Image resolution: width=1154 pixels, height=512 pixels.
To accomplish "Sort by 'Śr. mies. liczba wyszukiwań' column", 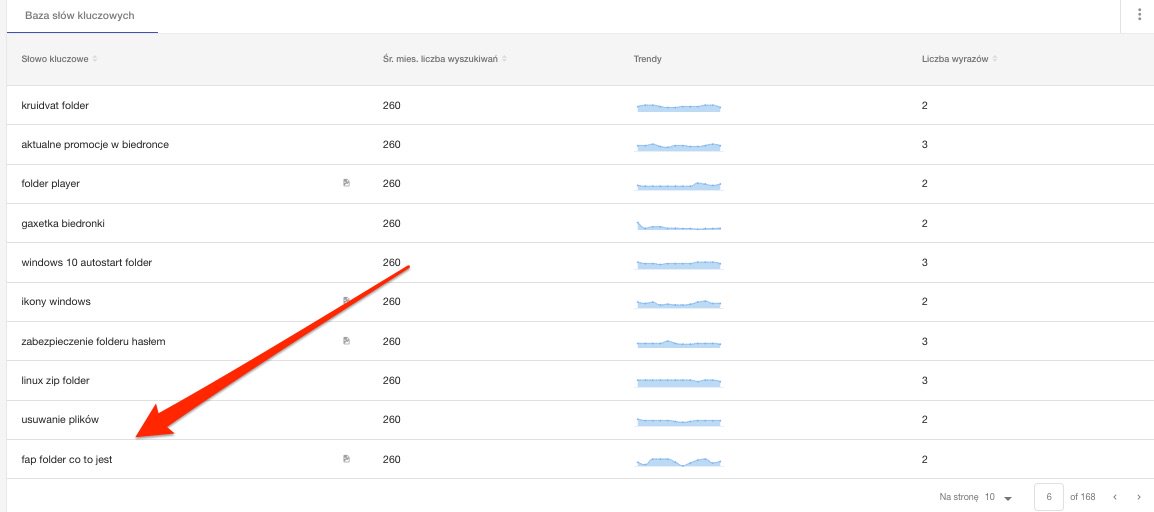I will click(x=445, y=59).
